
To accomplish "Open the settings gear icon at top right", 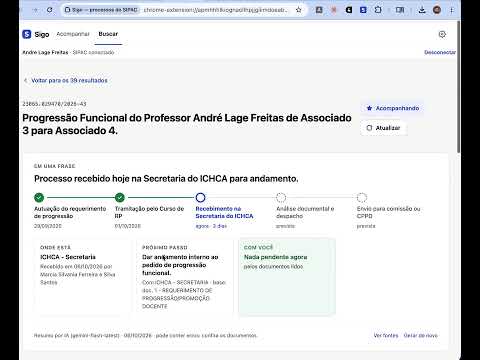I will pyautogui.click(x=442, y=34).
